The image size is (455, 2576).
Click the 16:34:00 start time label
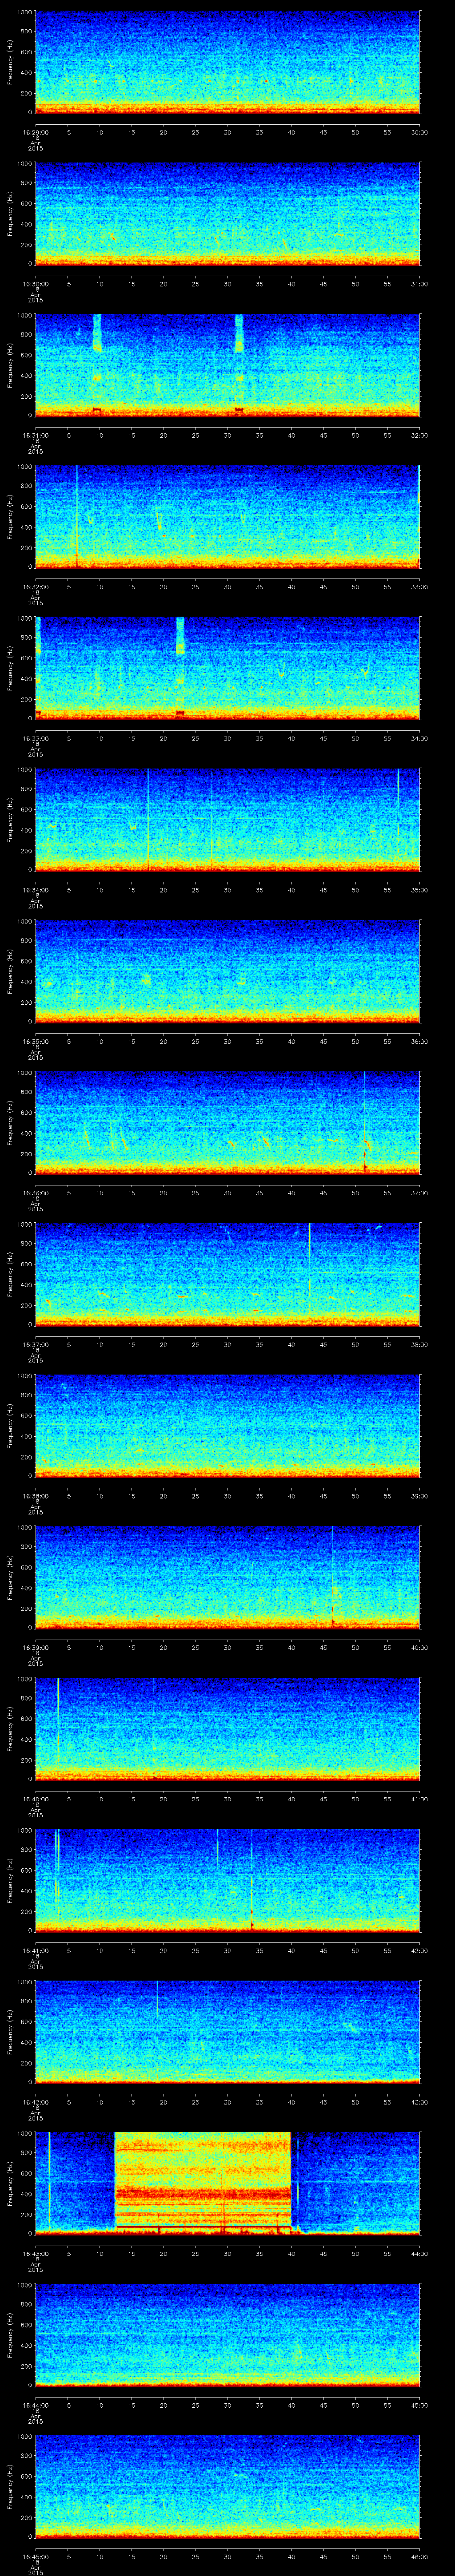point(35,890)
